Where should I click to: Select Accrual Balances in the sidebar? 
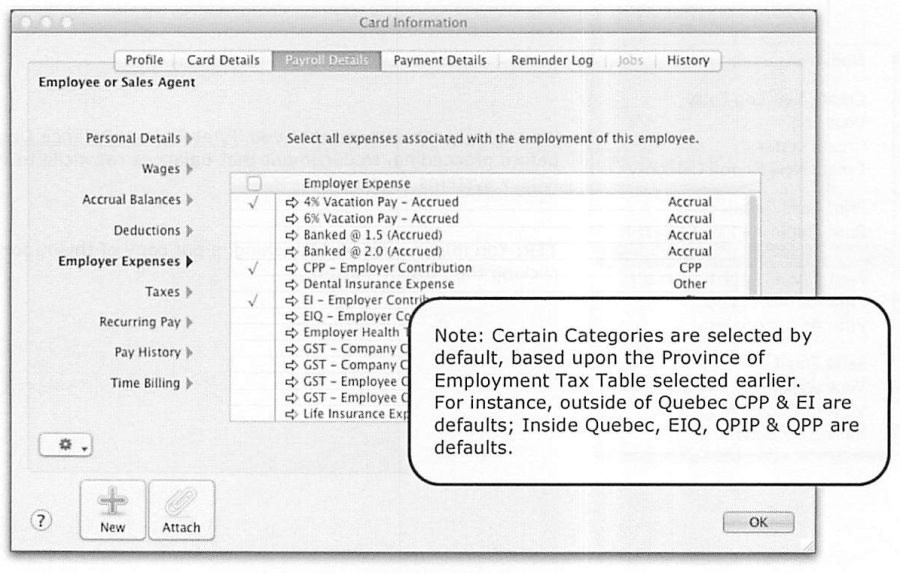(x=131, y=200)
